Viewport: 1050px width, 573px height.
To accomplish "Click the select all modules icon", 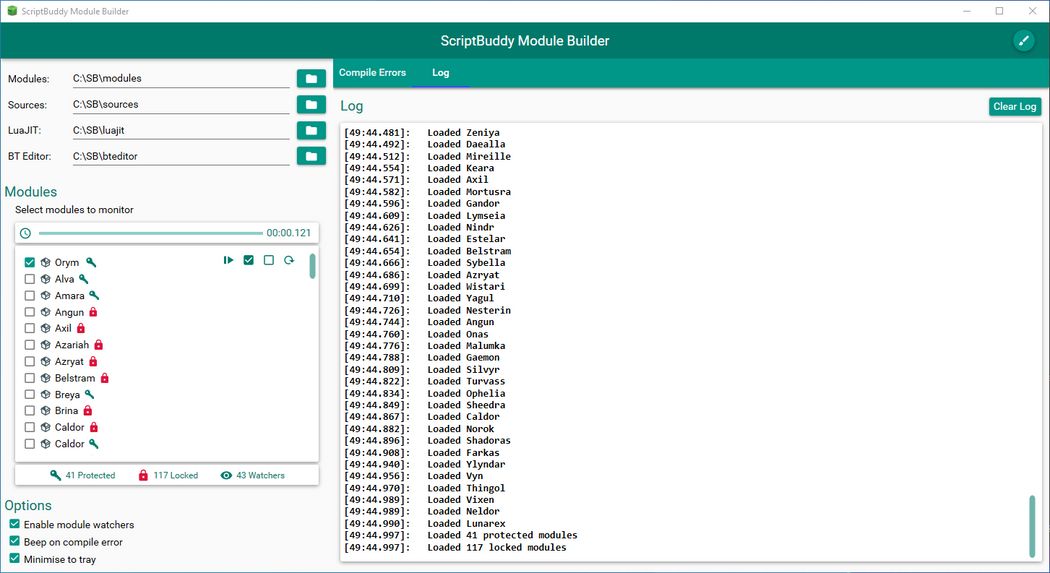I will click(249, 260).
